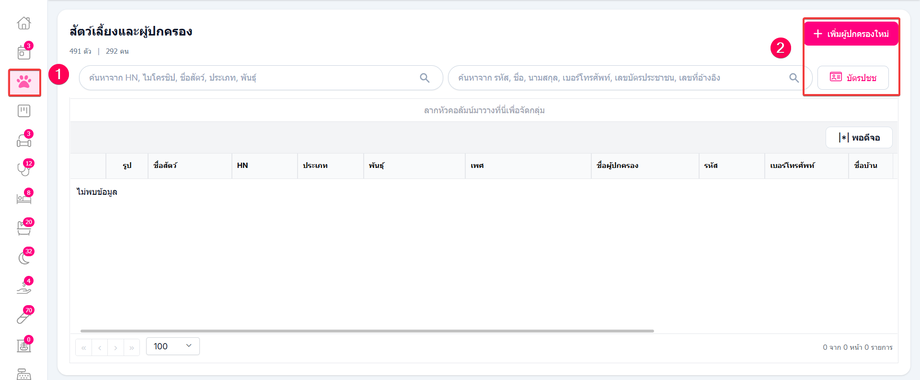Sort by the ชื่อบ้าน column header

coord(870,166)
